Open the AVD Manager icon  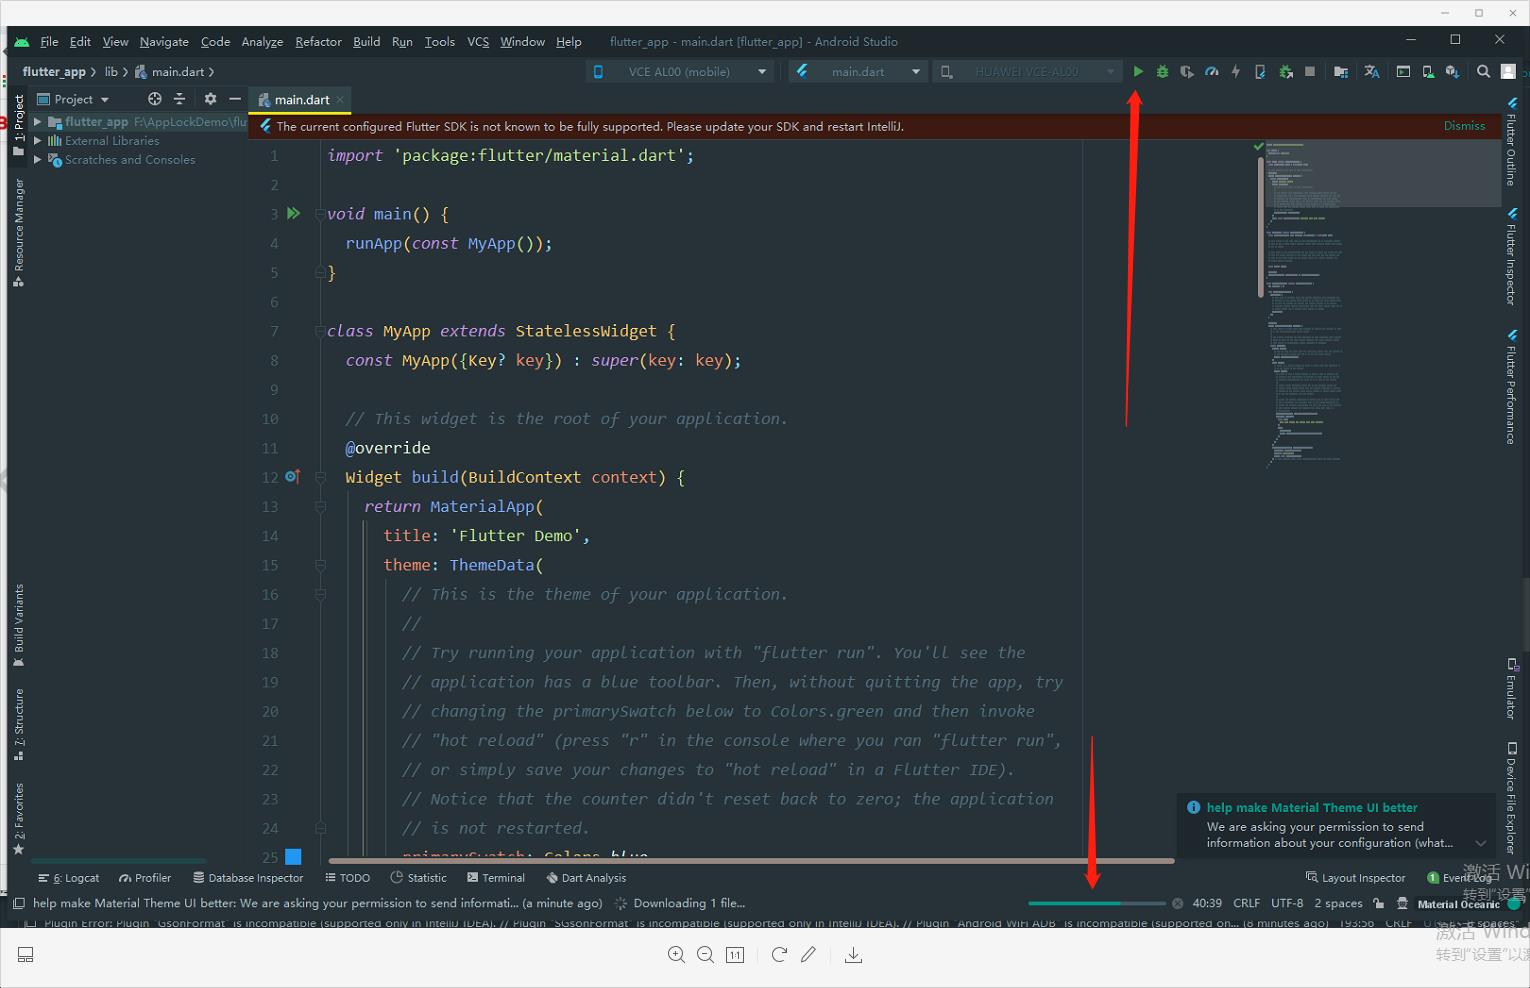1428,72
